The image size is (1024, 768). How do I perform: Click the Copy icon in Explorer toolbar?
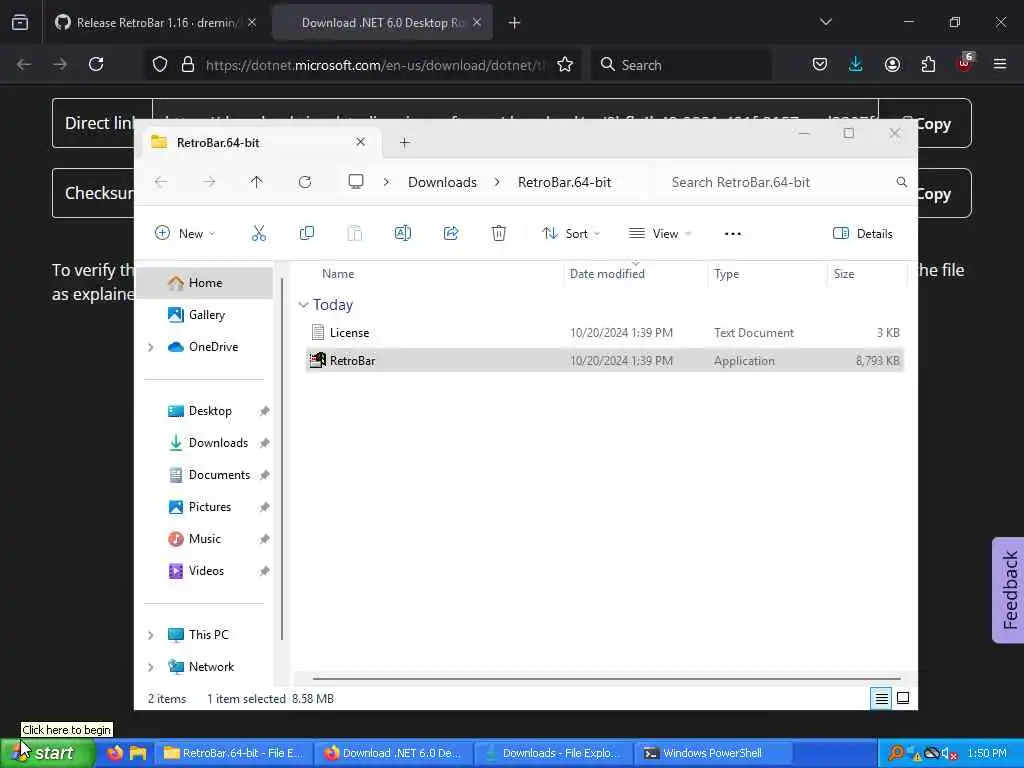click(306, 233)
